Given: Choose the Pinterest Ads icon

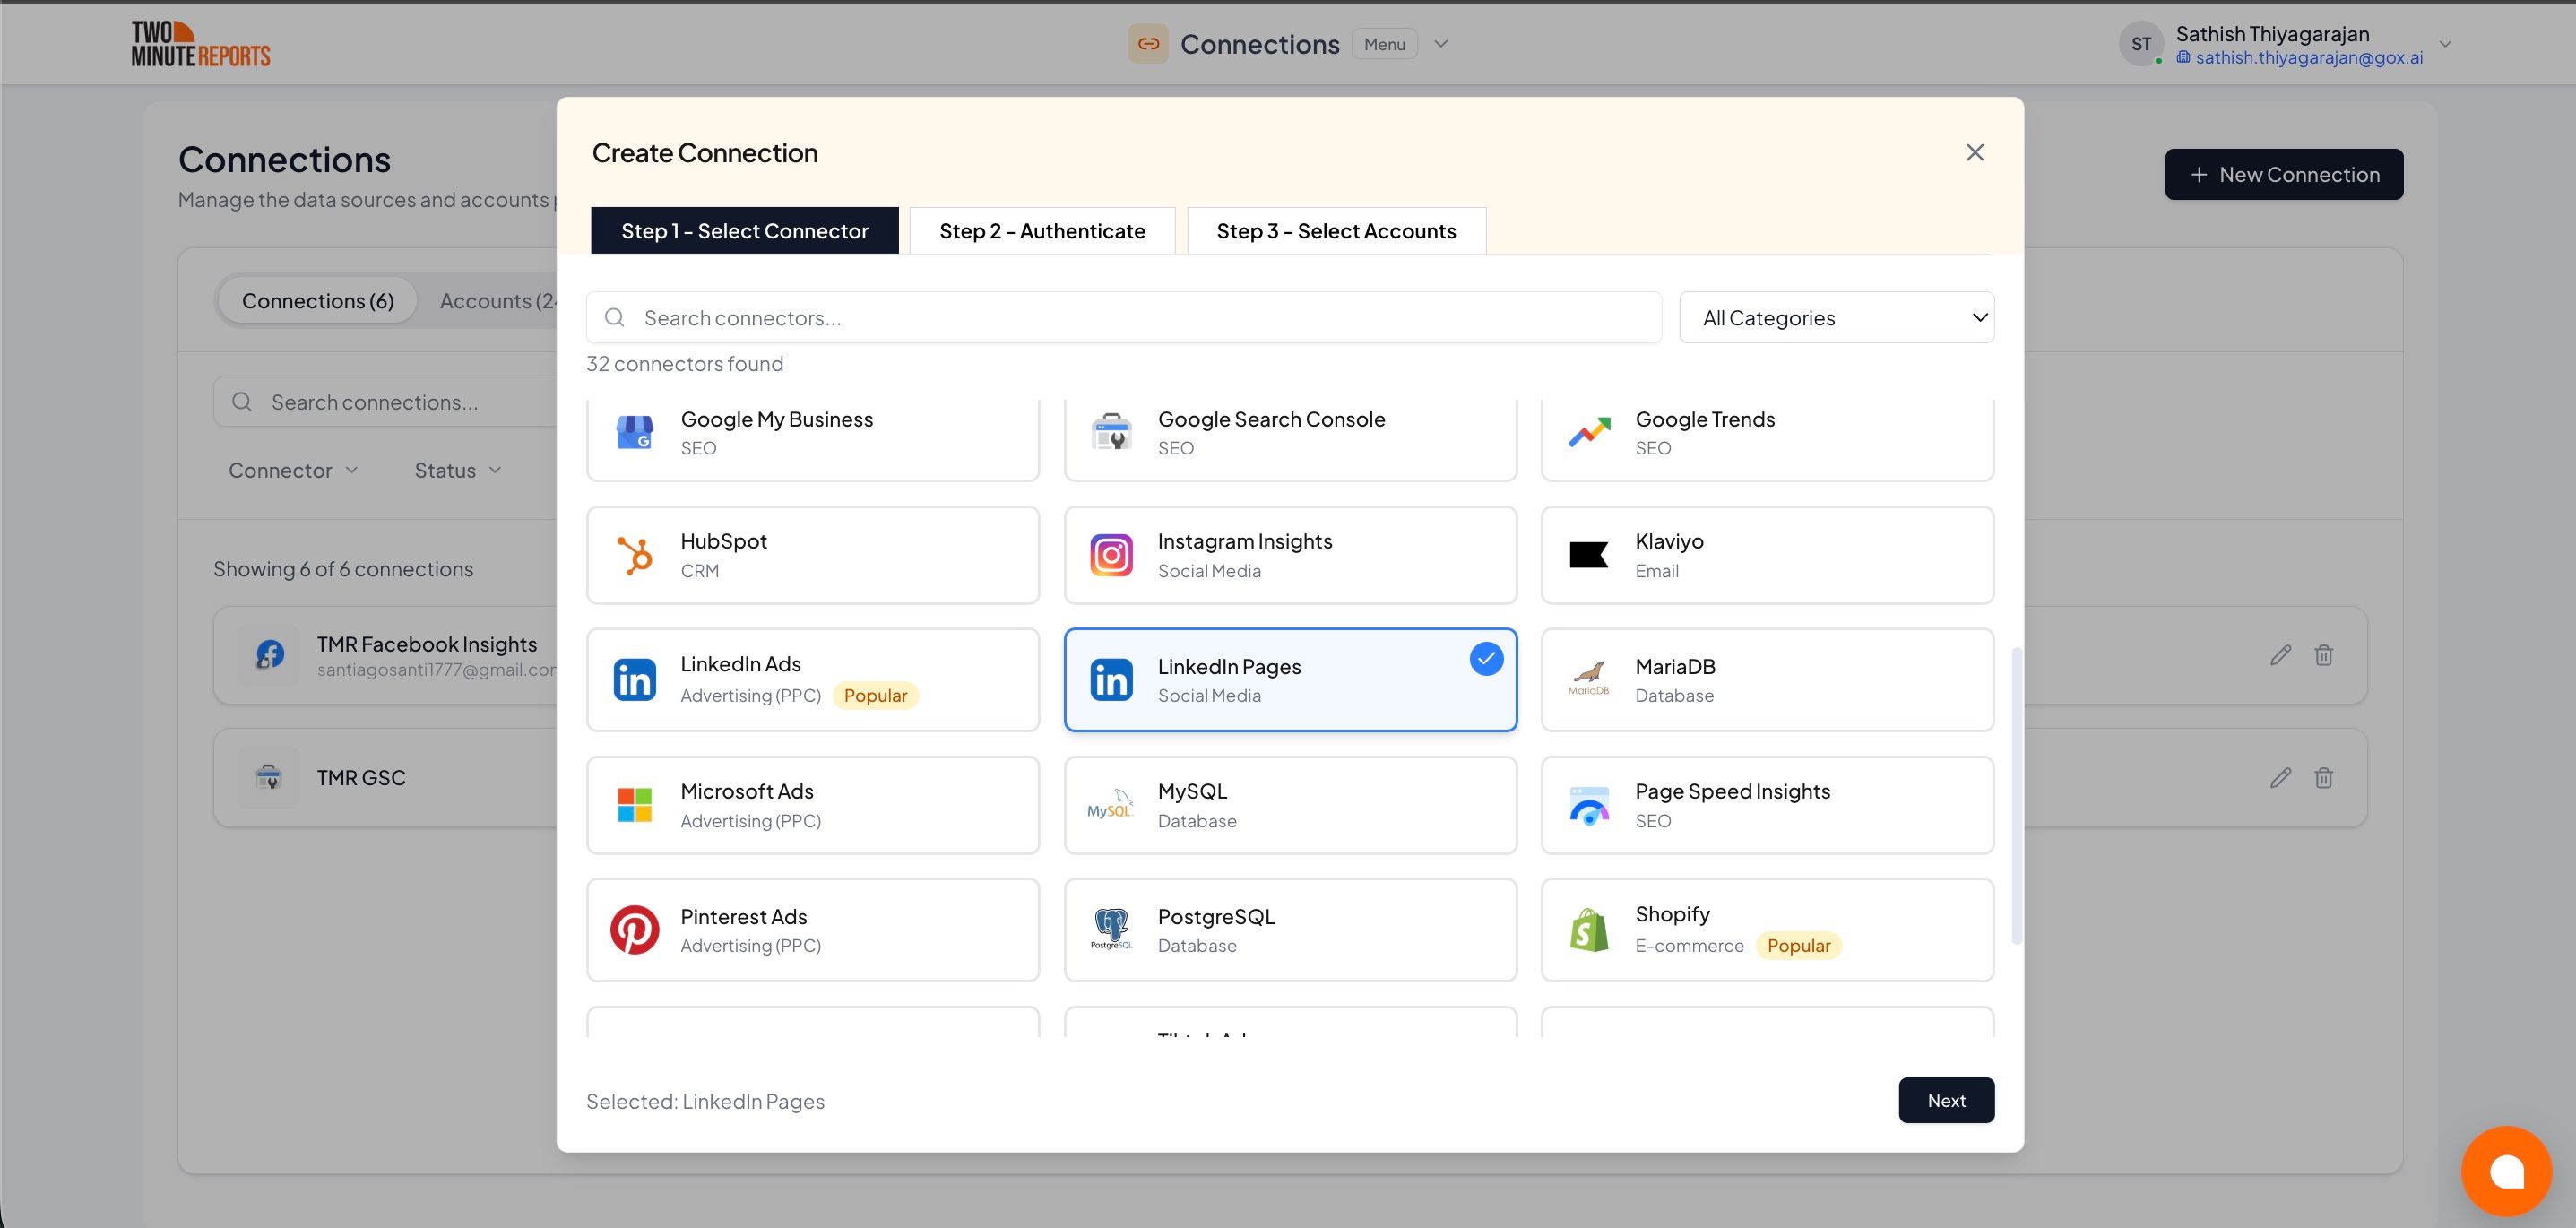Looking at the screenshot, I should pyautogui.click(x=634, y=930).
